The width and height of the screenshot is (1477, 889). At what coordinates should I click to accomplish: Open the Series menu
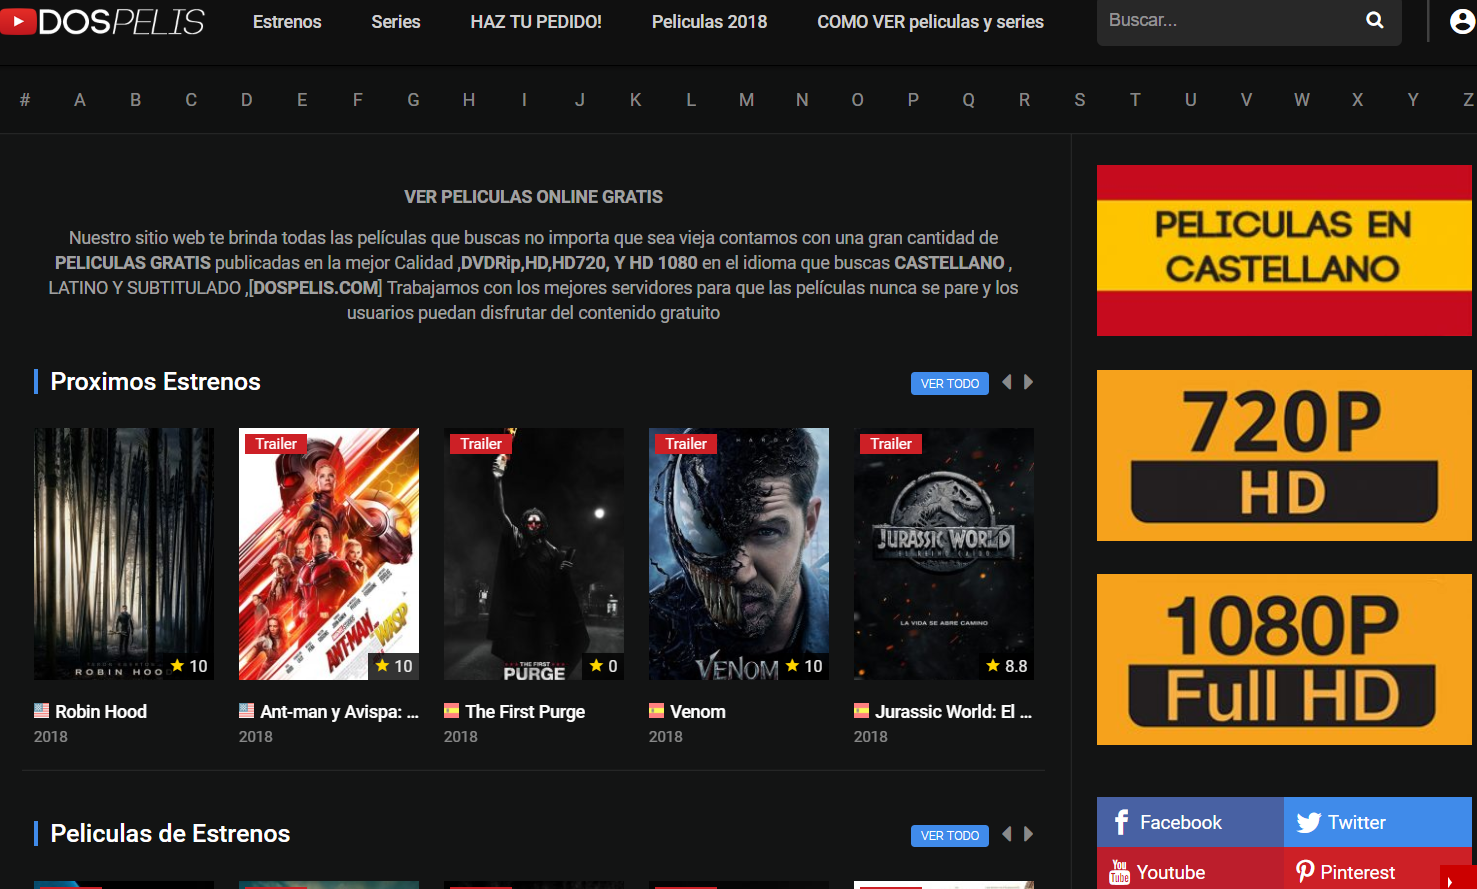click(x=396, y=22)
